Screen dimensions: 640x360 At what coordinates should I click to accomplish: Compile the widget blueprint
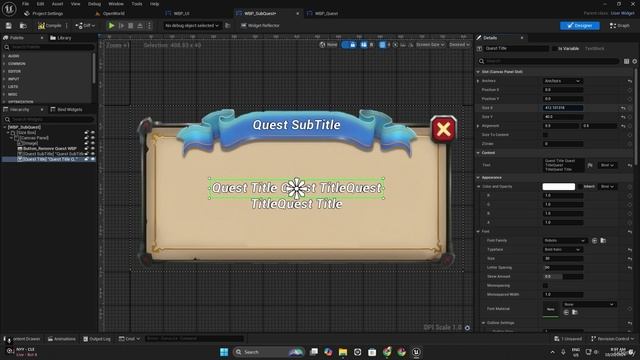pyautogui.click(x=50, y=26)
